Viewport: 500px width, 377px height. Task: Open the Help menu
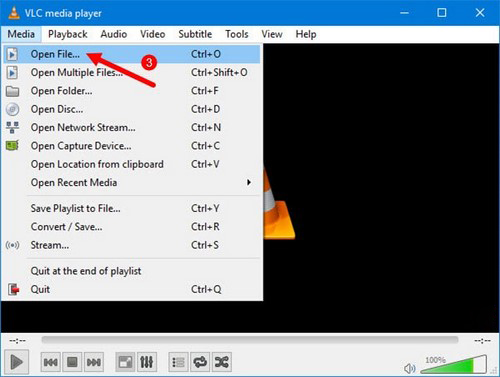point(306,34)
